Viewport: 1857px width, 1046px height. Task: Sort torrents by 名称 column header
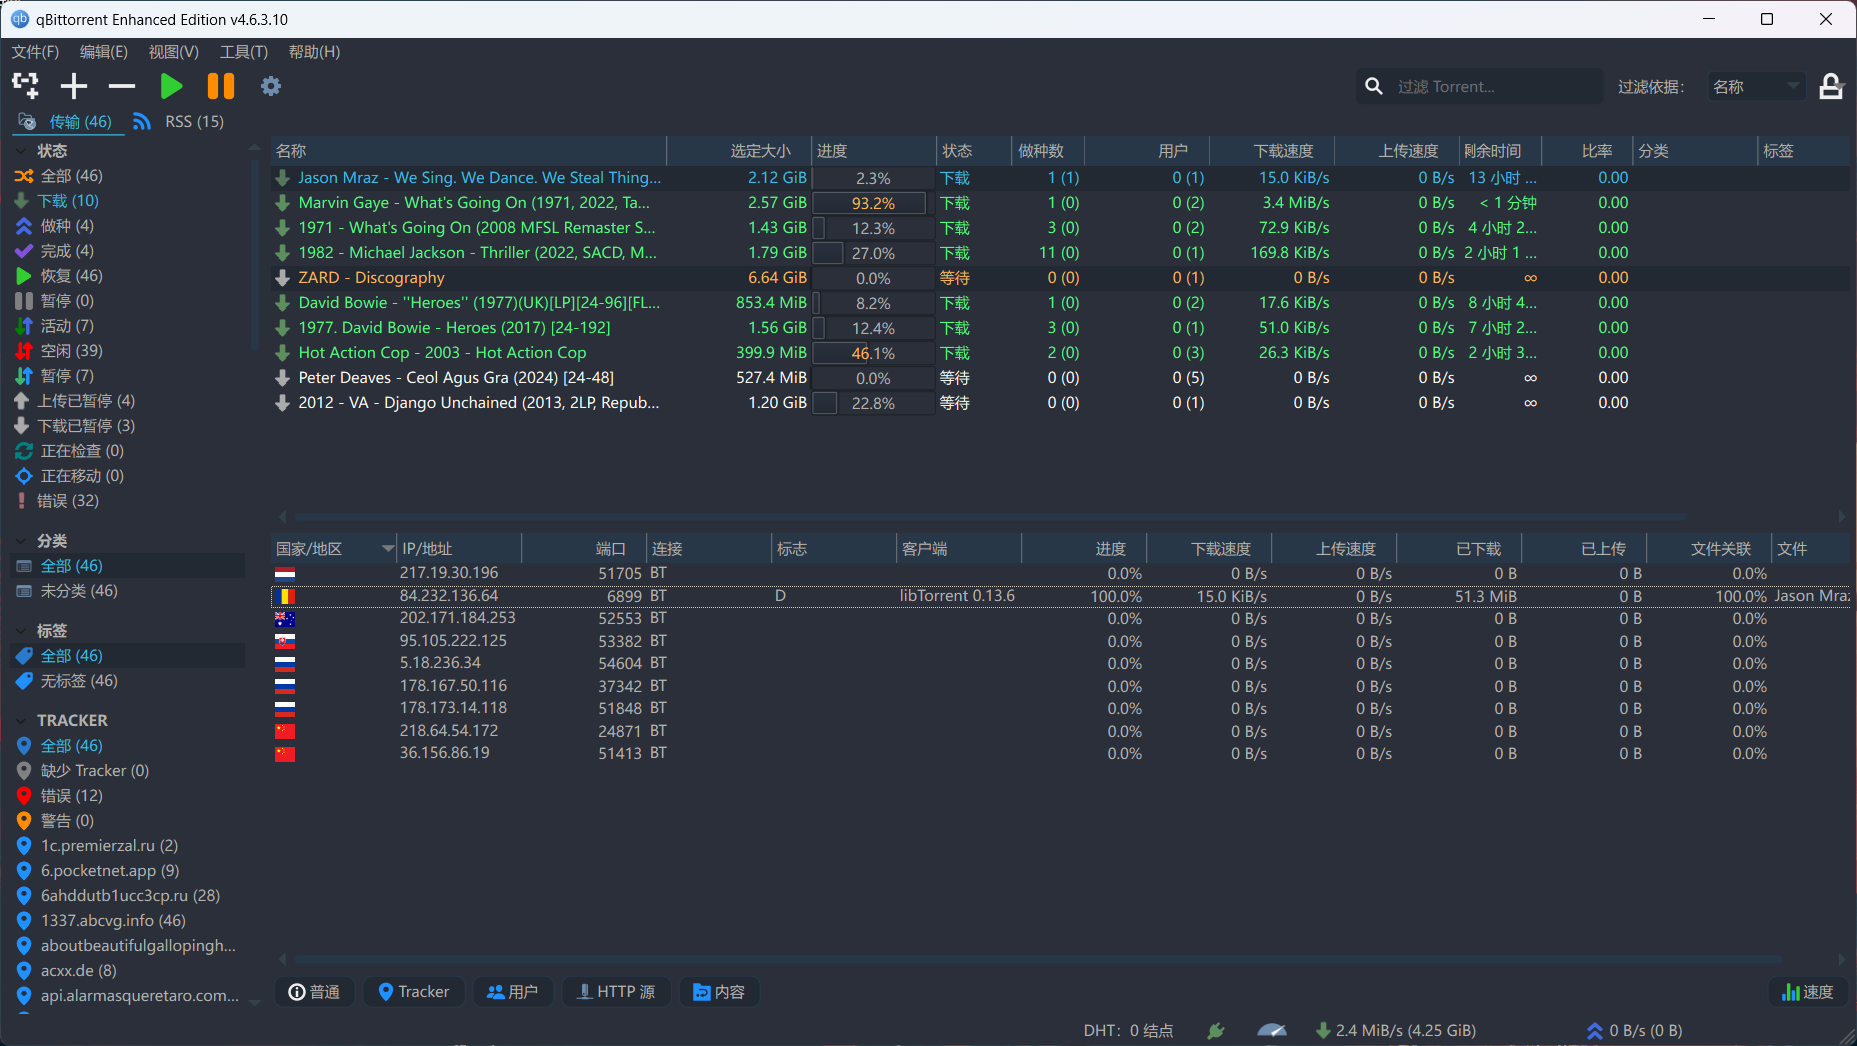click(469, 151)
